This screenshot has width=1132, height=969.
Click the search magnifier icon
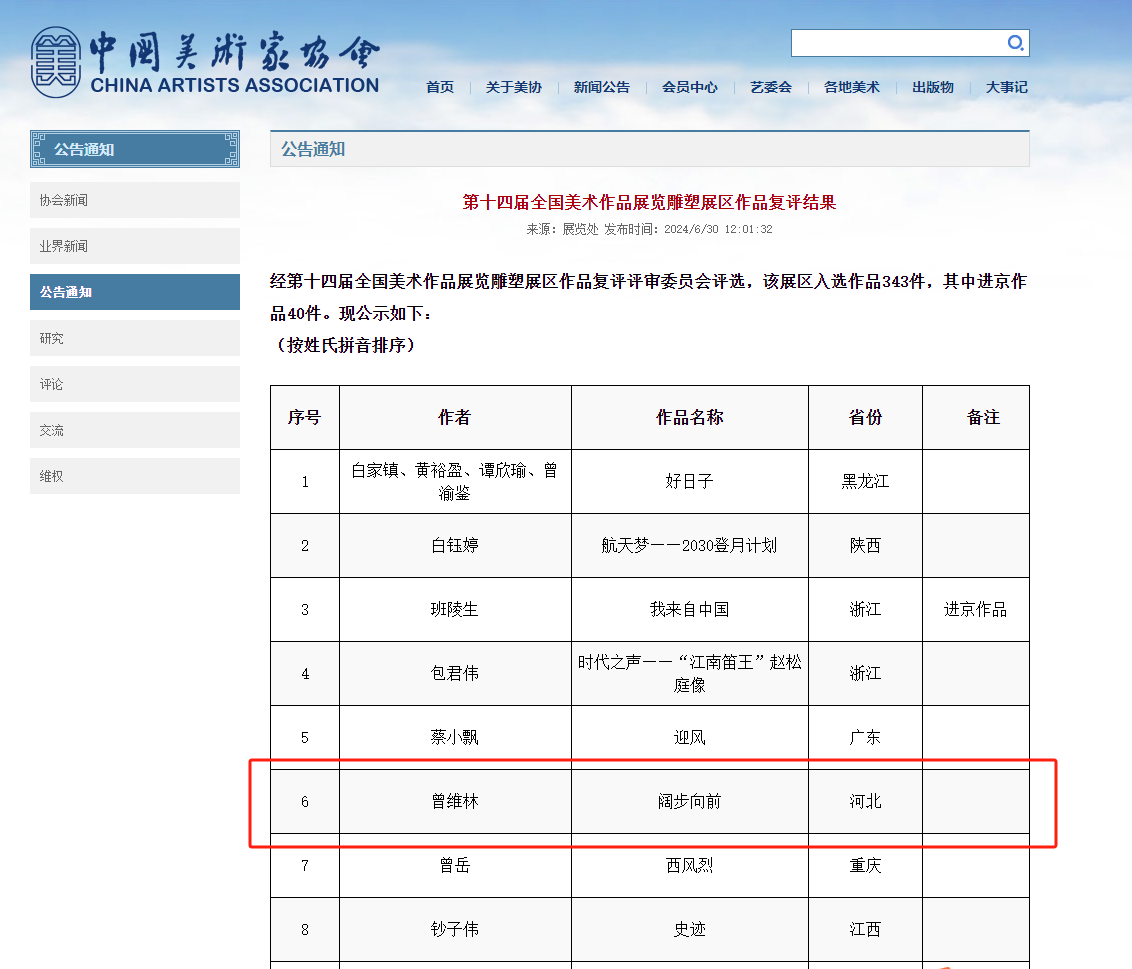[1015, 43]
